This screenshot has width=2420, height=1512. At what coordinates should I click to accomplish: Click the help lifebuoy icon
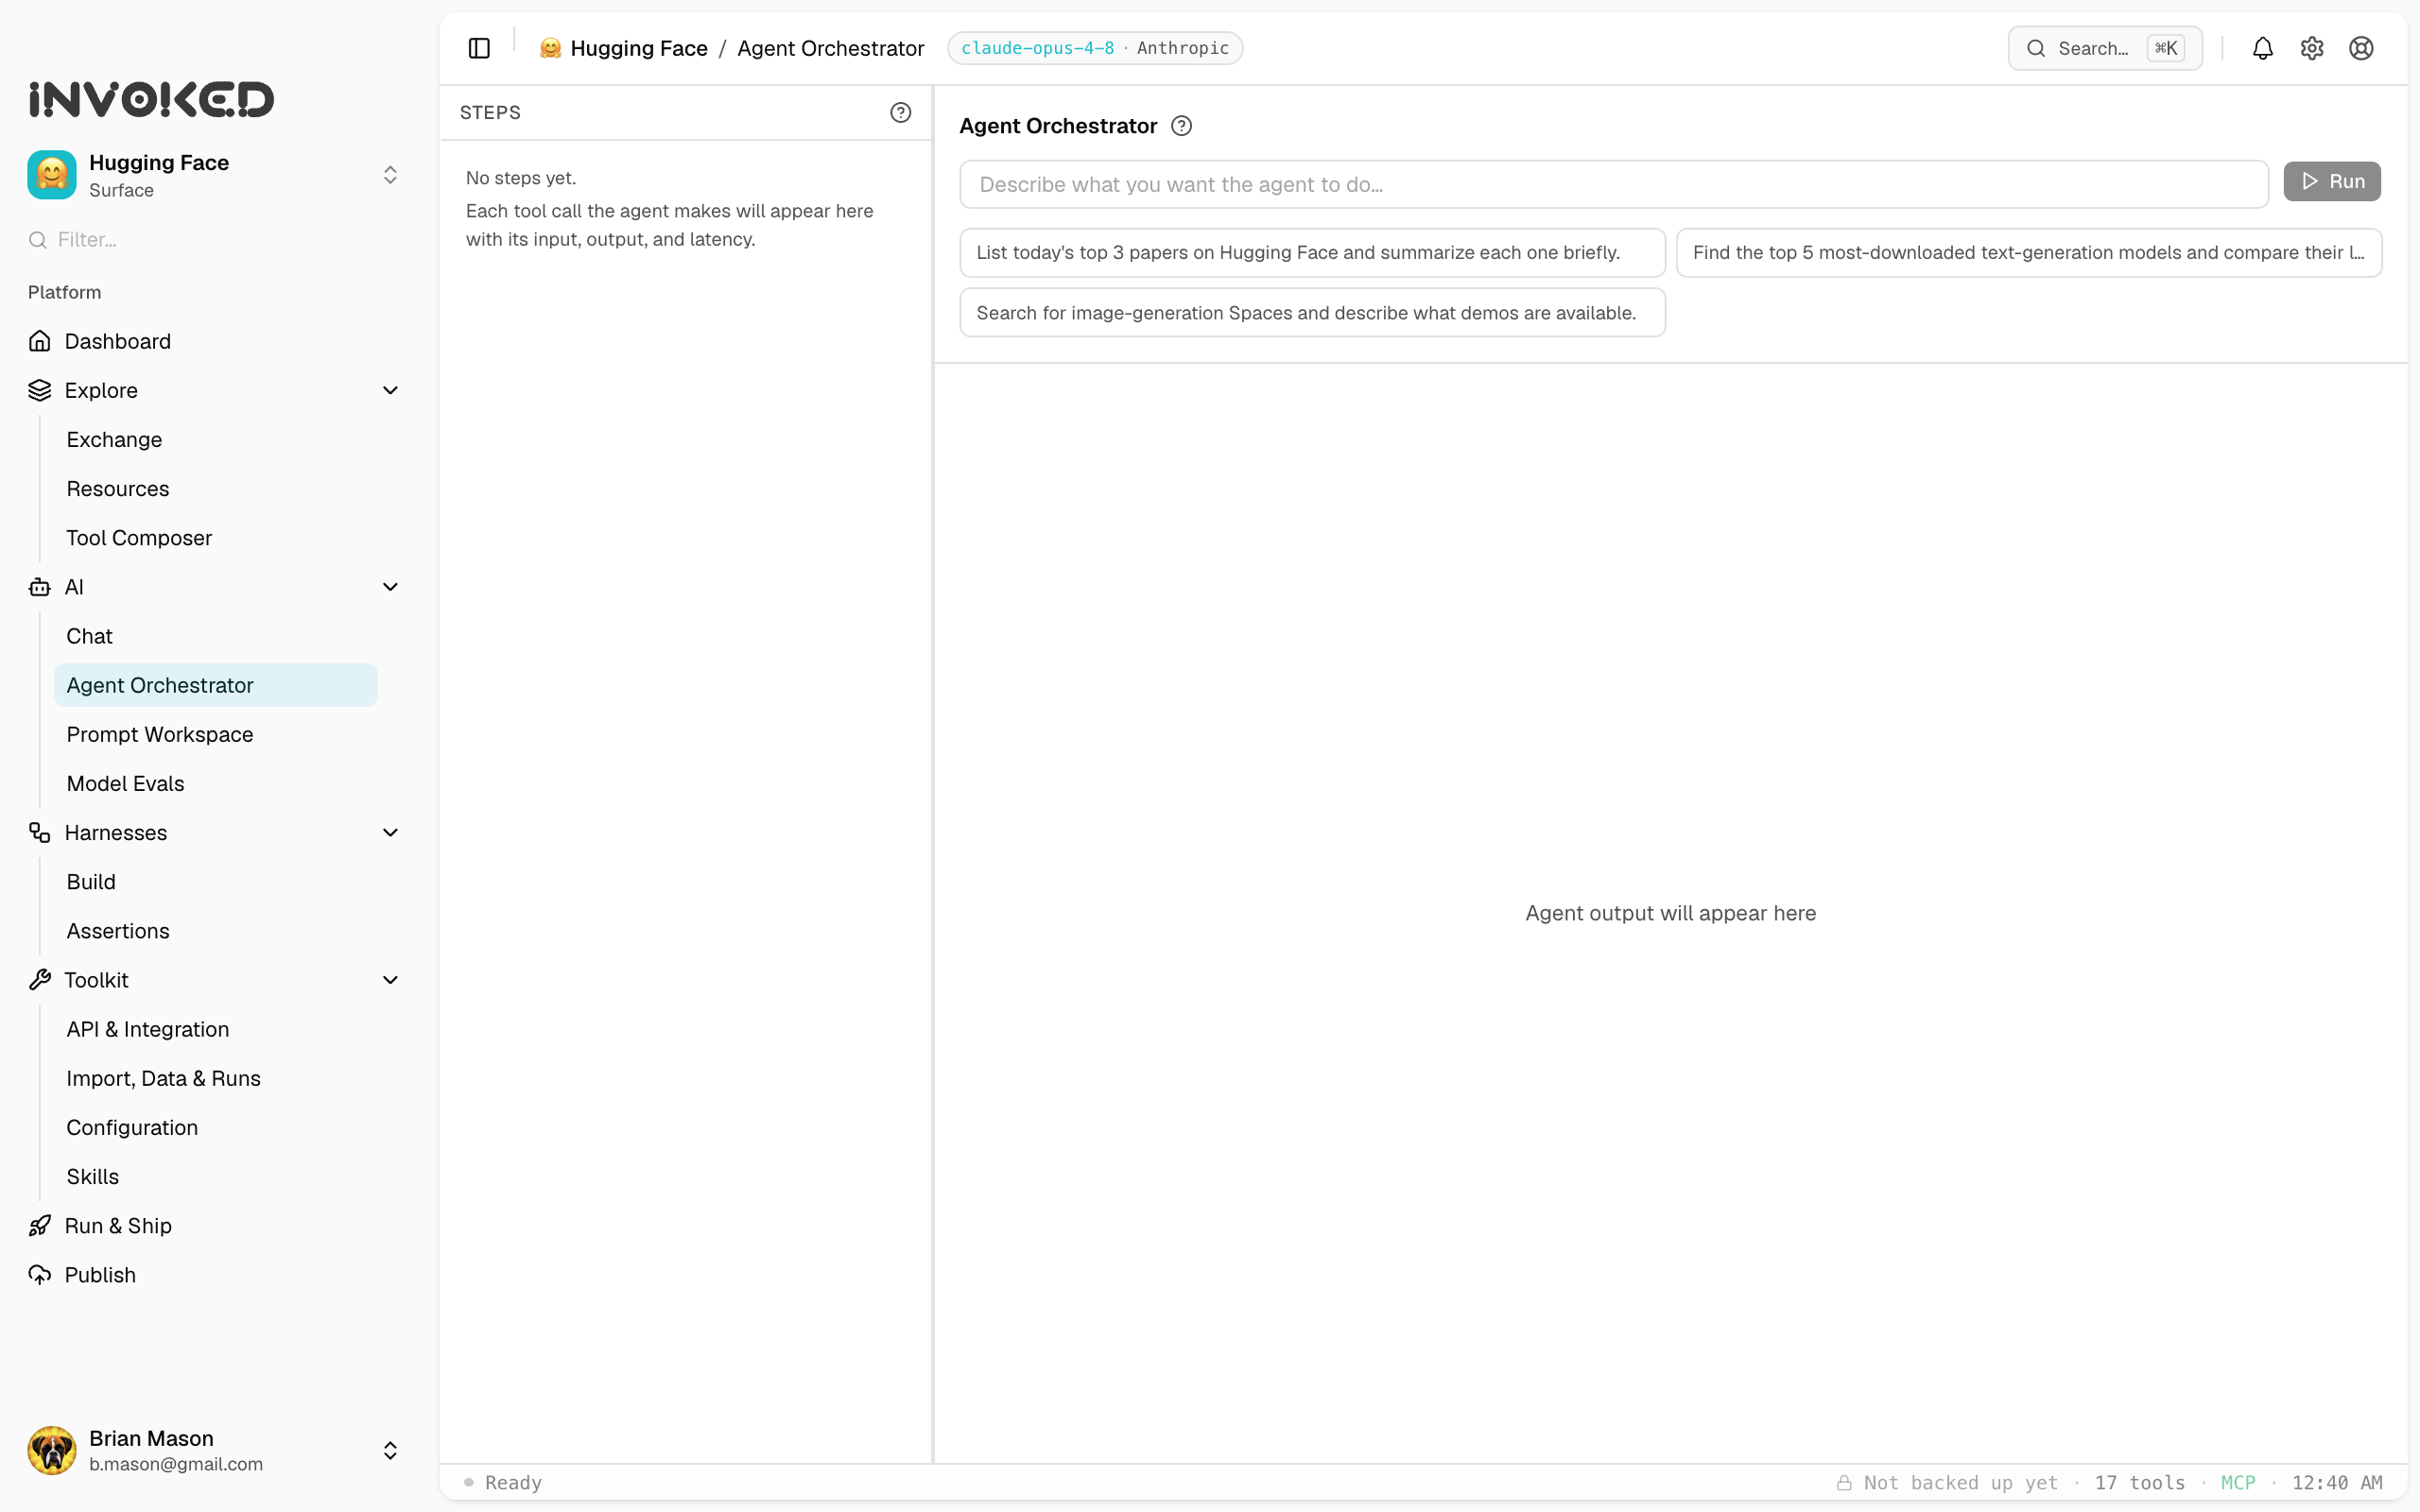[2361, 48]
